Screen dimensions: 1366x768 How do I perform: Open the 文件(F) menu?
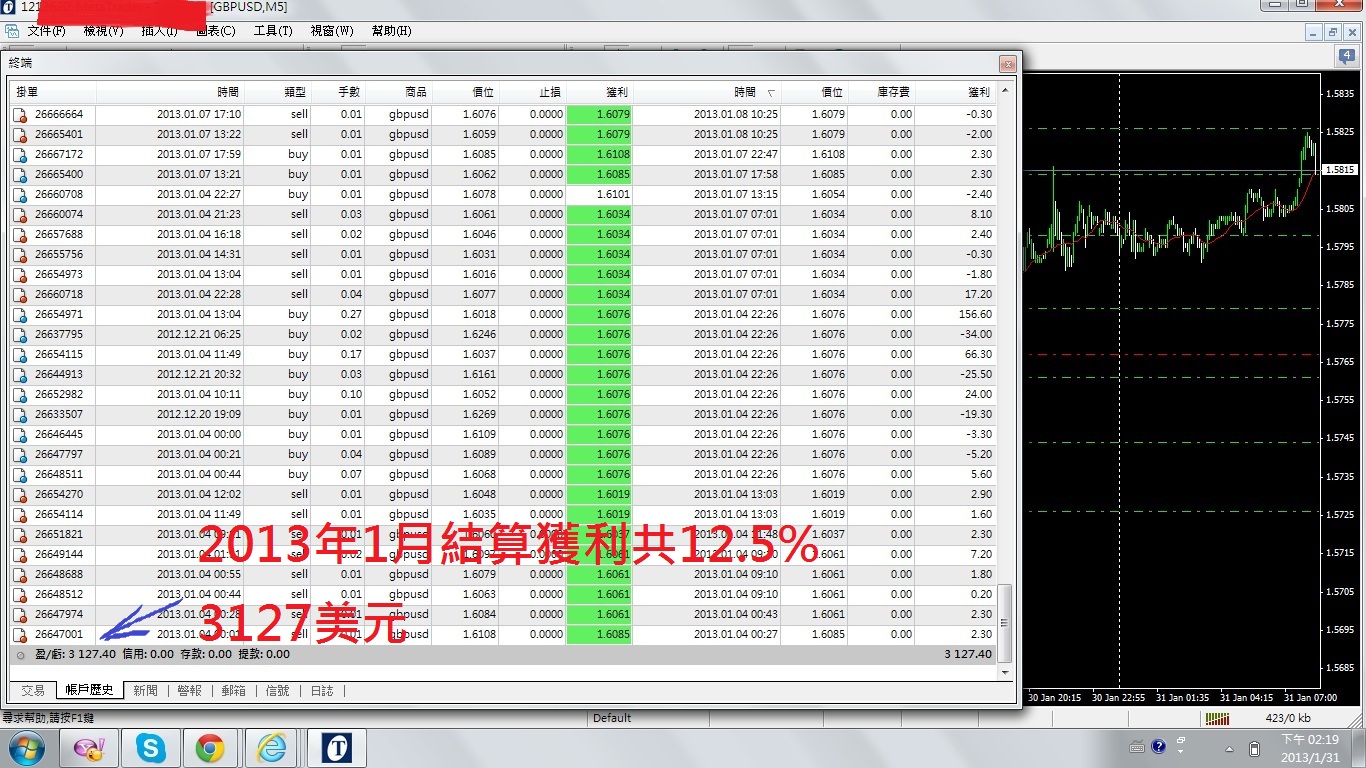click(46, 31)
